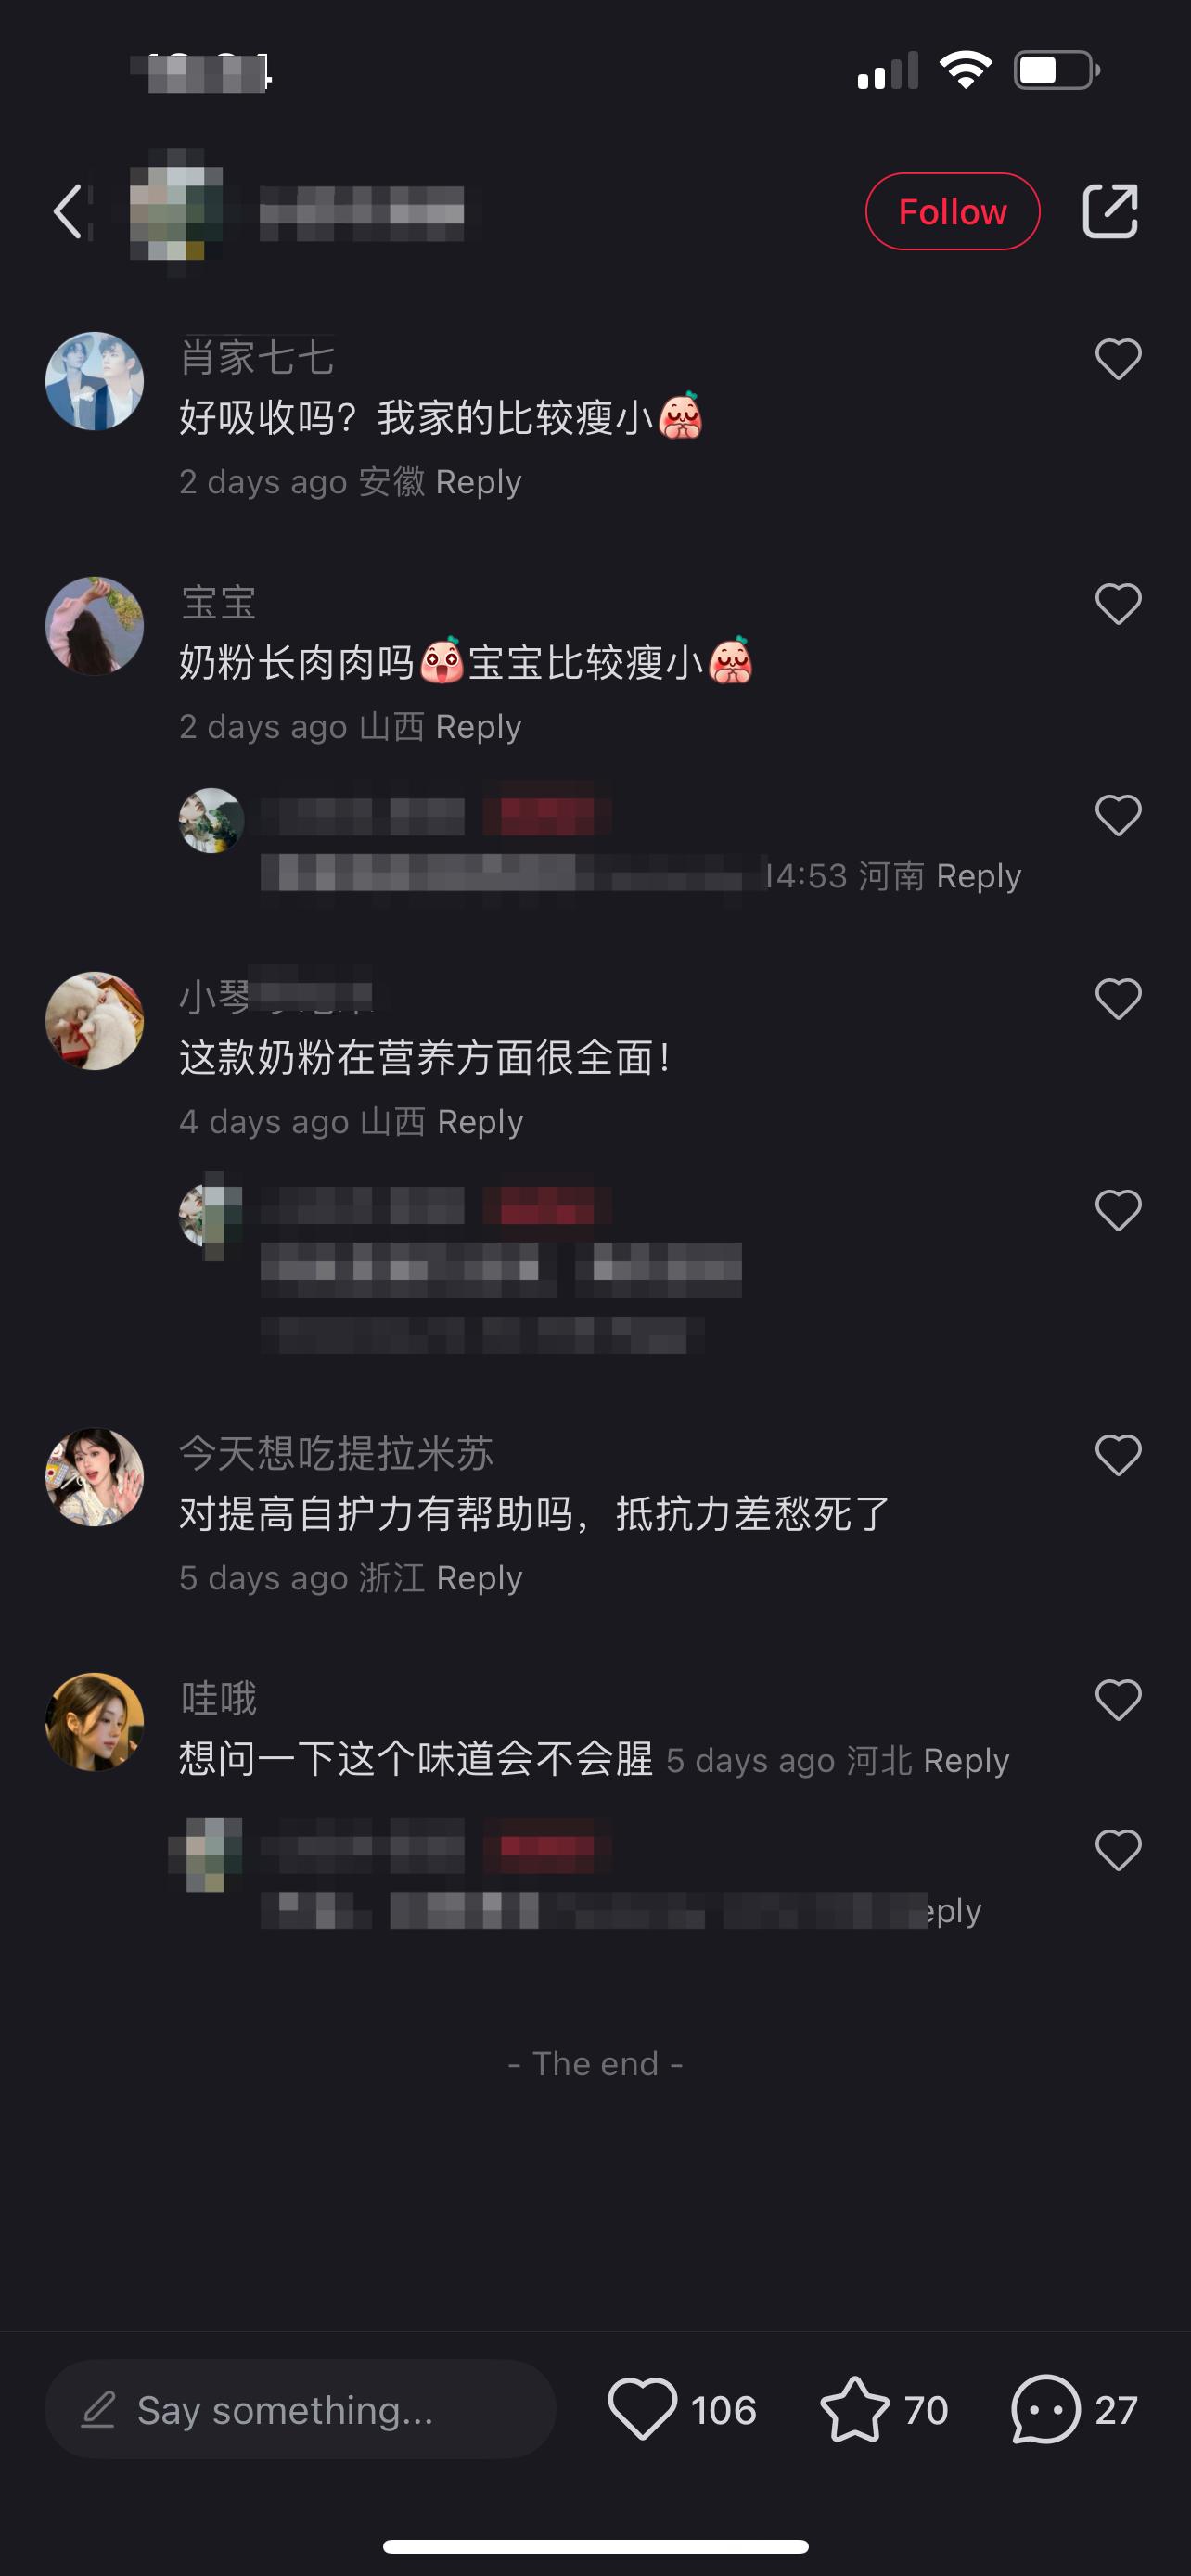The width and height of the screenshot is (1191, 2576).
Task: Reply to 宝宝's comment from 山西
Action: pyautogui.click(x=478, y=727)
